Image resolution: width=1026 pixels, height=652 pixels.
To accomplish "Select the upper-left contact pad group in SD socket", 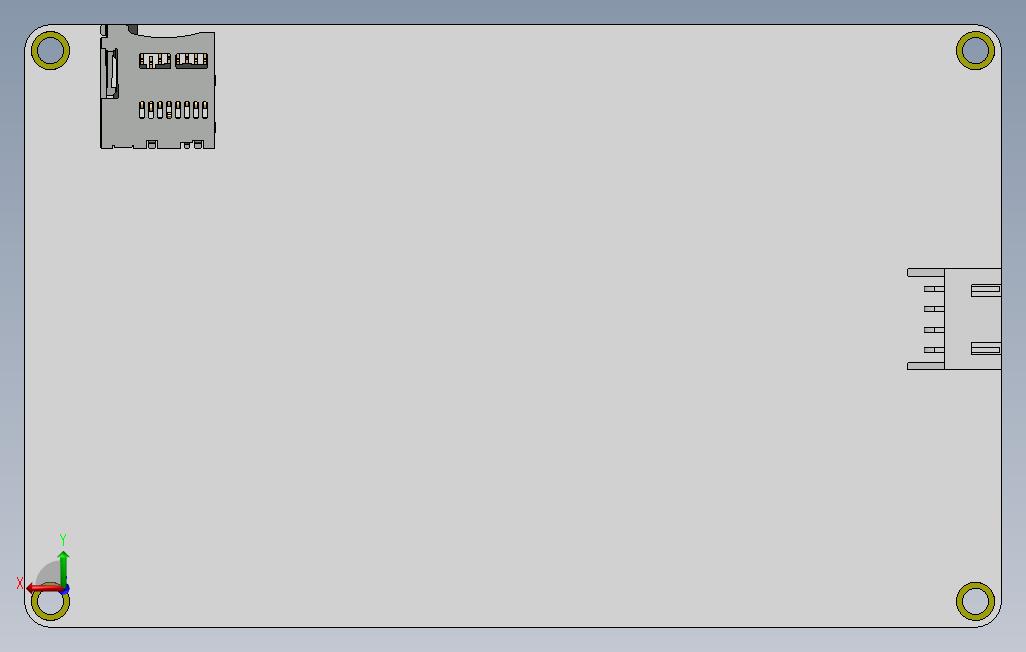I will [154, 61].
